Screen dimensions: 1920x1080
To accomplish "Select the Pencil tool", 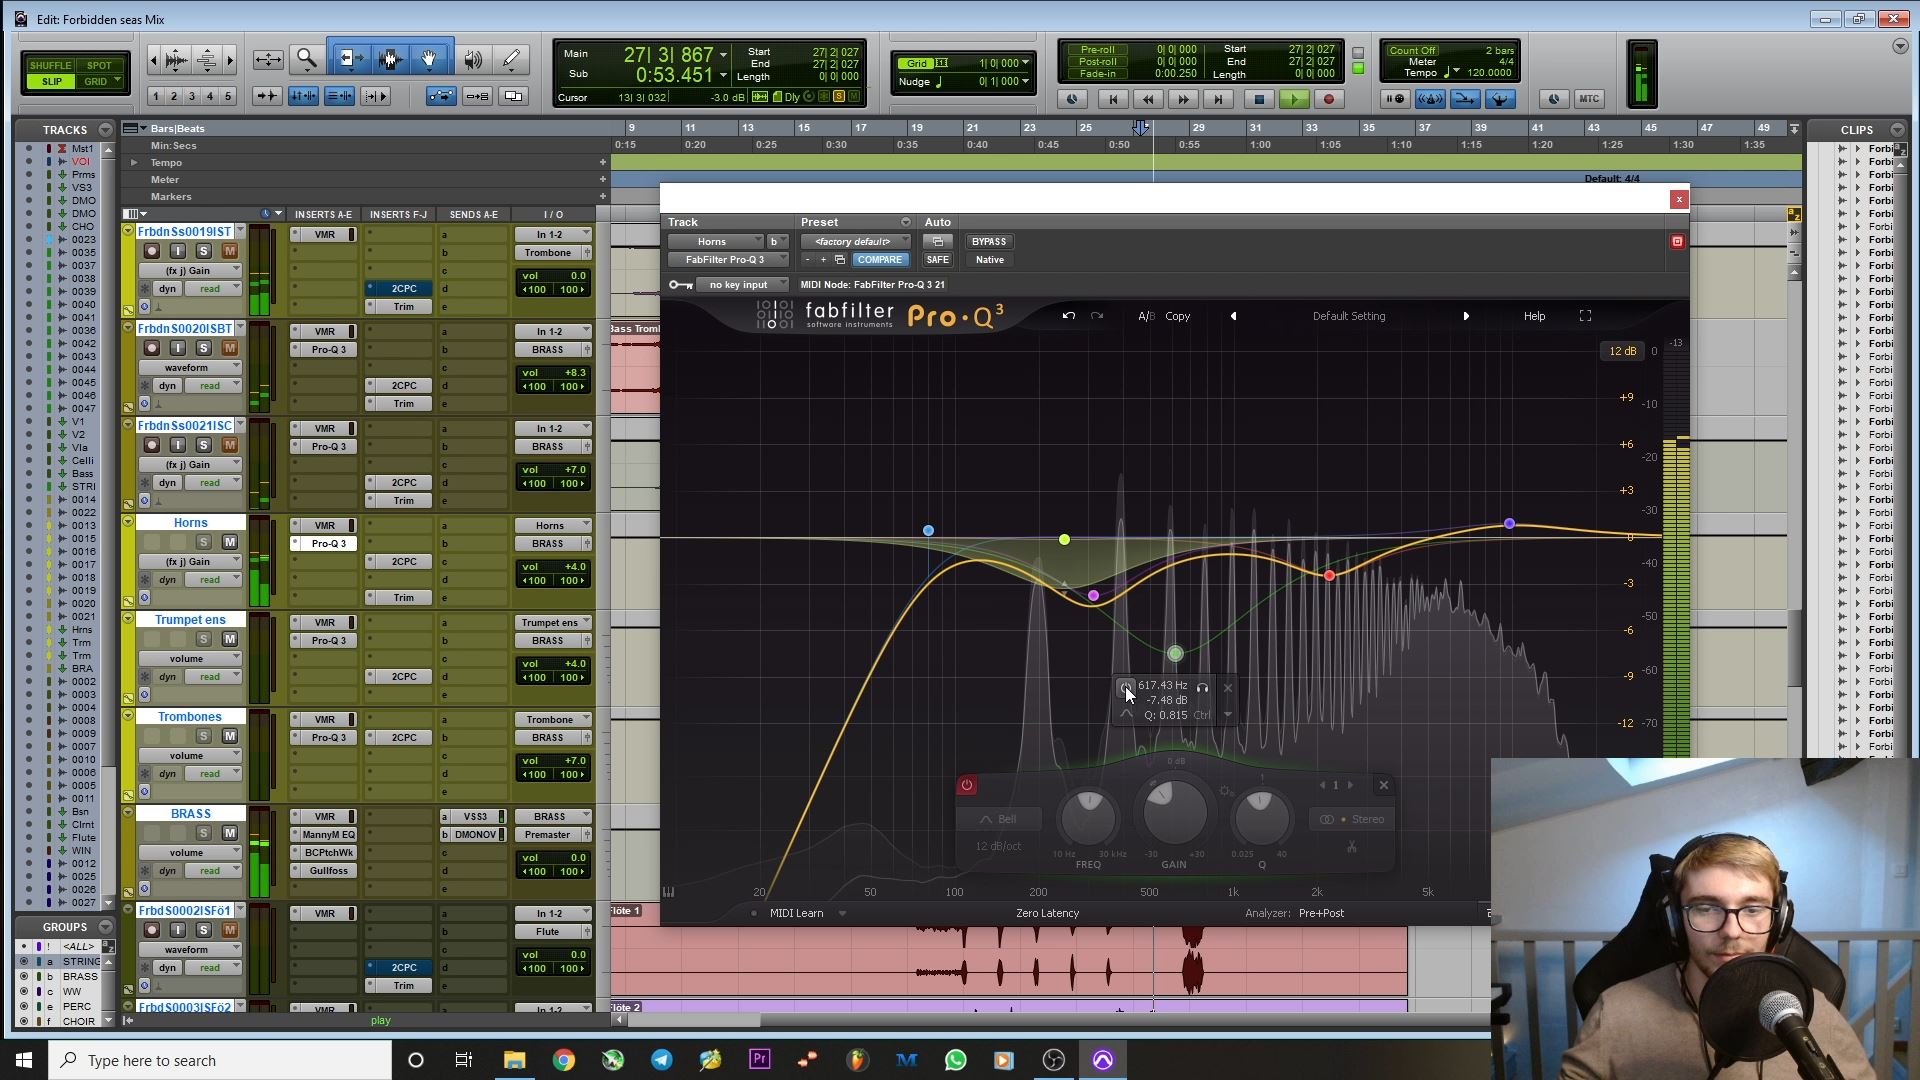I will point(510,60).
